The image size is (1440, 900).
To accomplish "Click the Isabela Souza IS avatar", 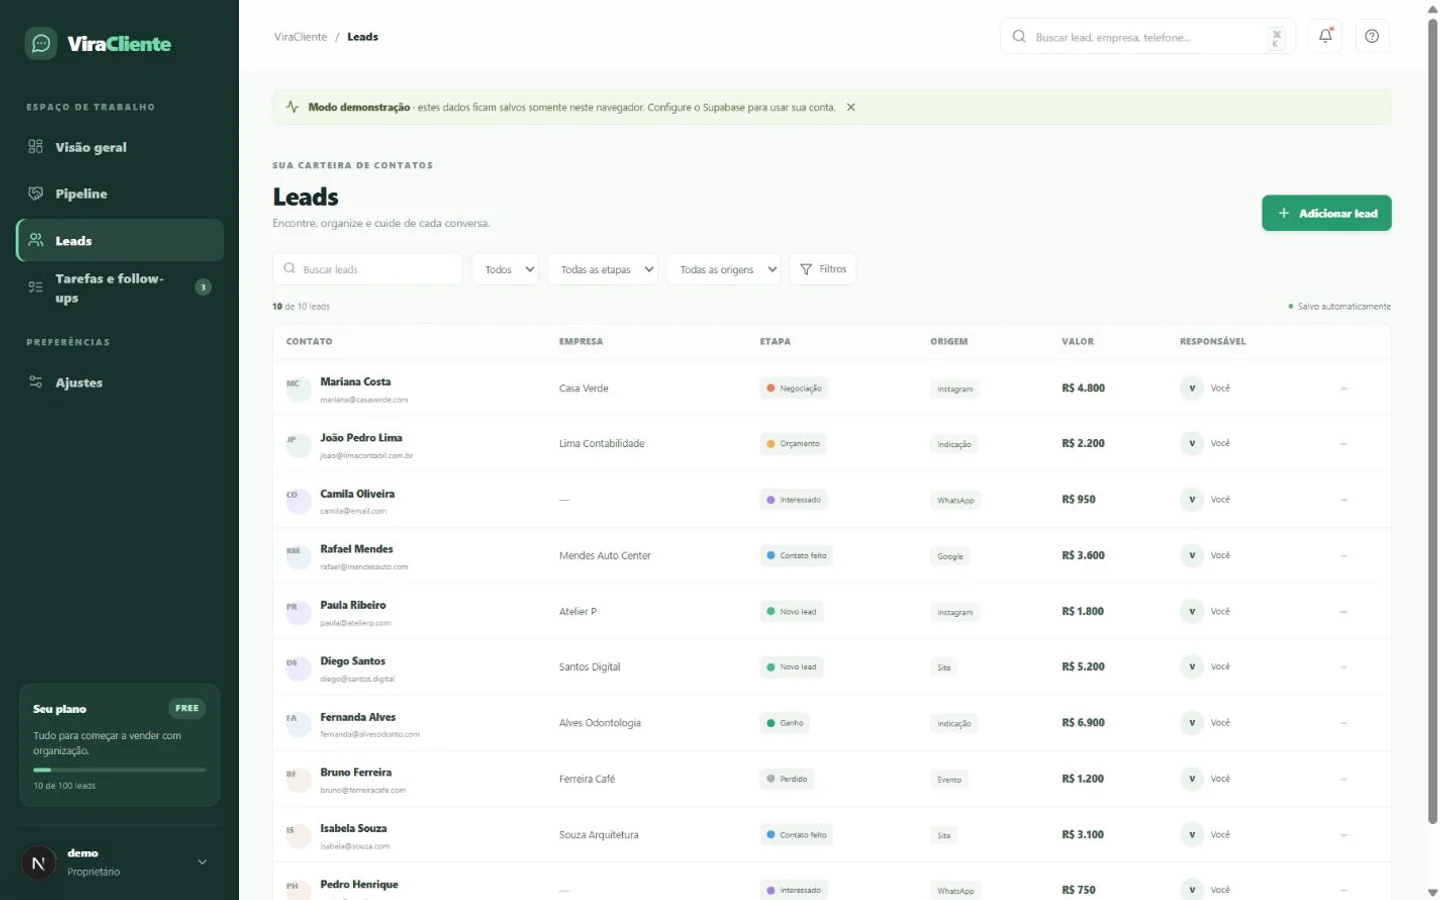I will point(298,835).
